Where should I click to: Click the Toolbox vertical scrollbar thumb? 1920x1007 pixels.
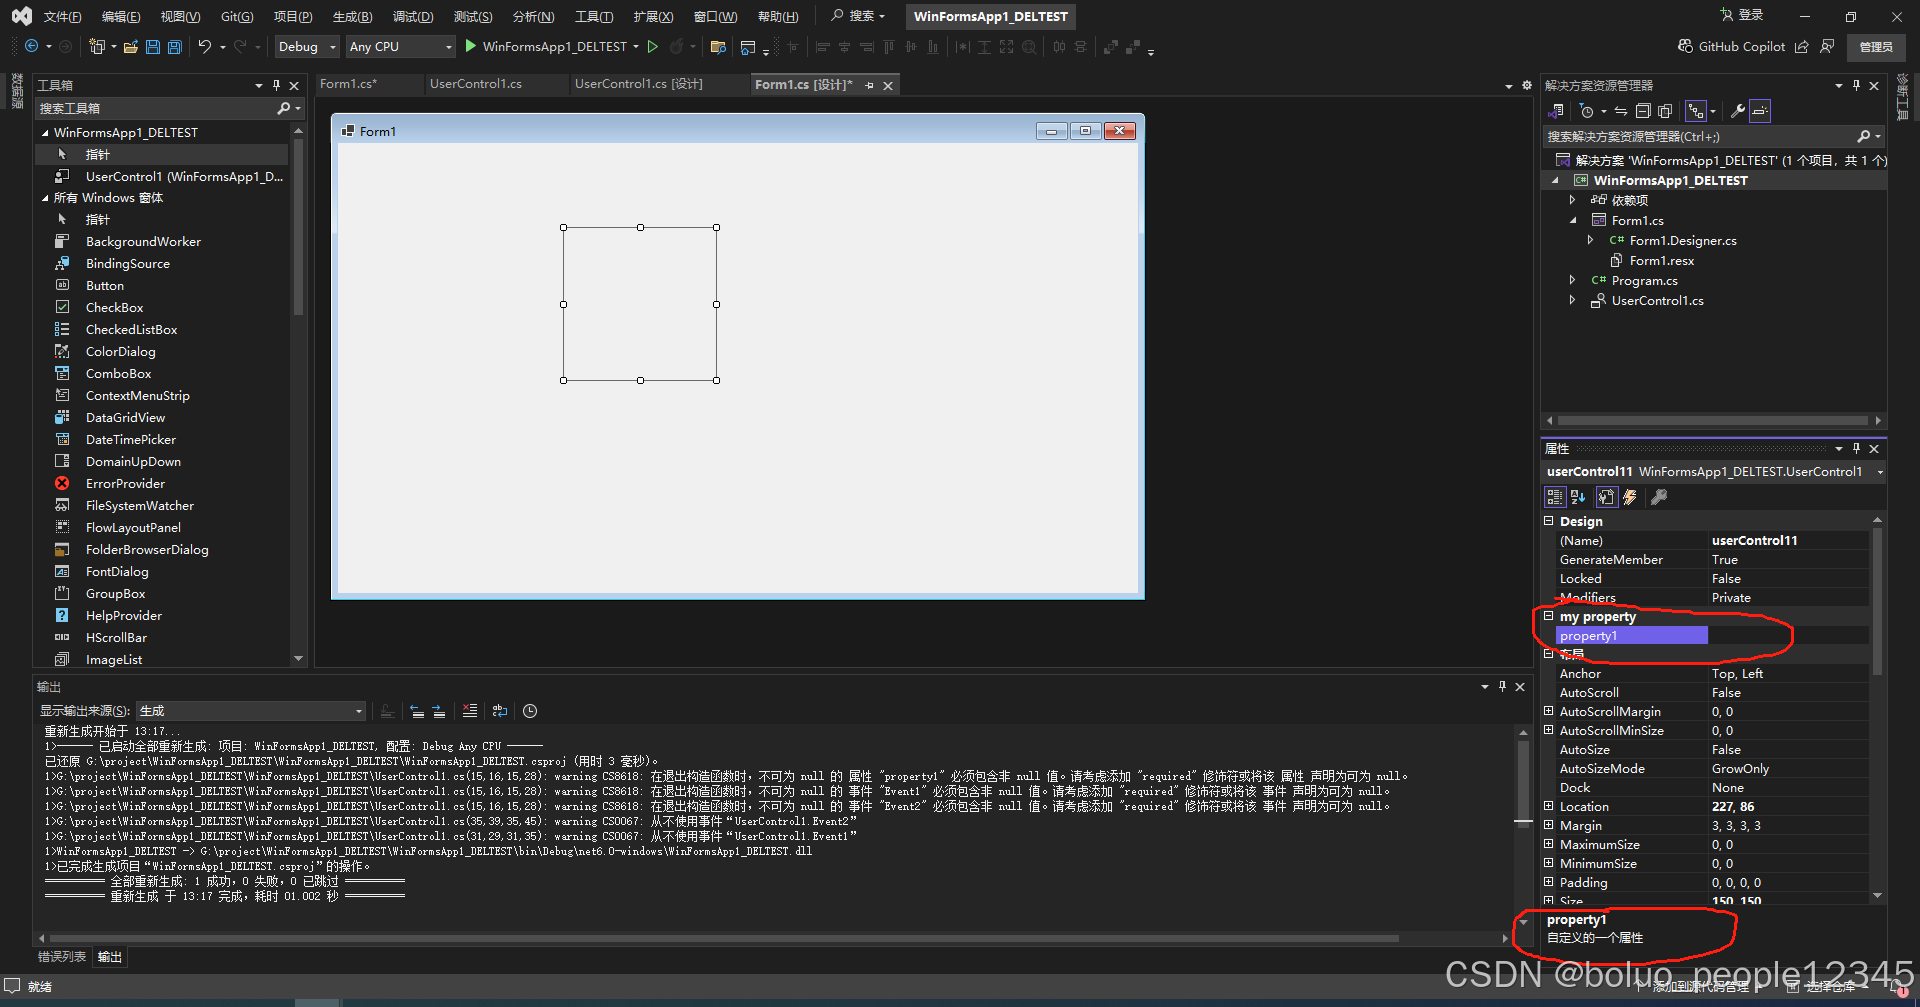(298, 225)
